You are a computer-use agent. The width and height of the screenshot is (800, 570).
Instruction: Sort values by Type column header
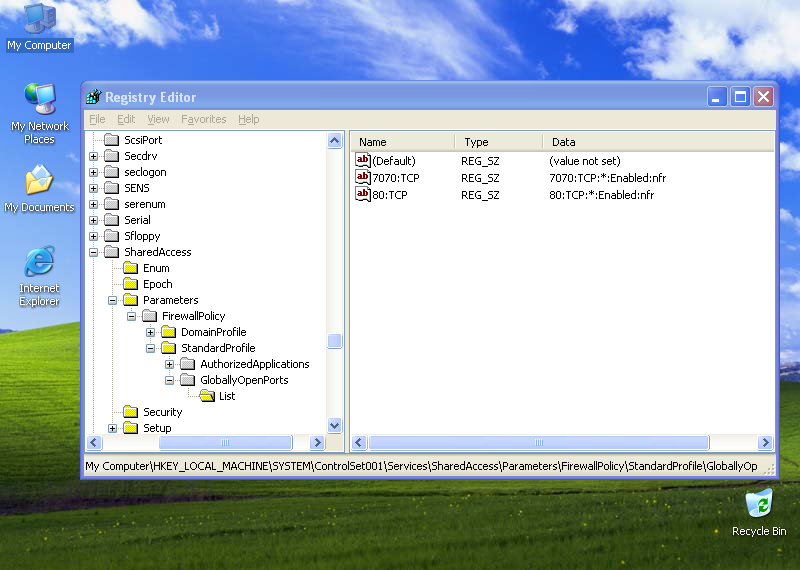[498, 142]
